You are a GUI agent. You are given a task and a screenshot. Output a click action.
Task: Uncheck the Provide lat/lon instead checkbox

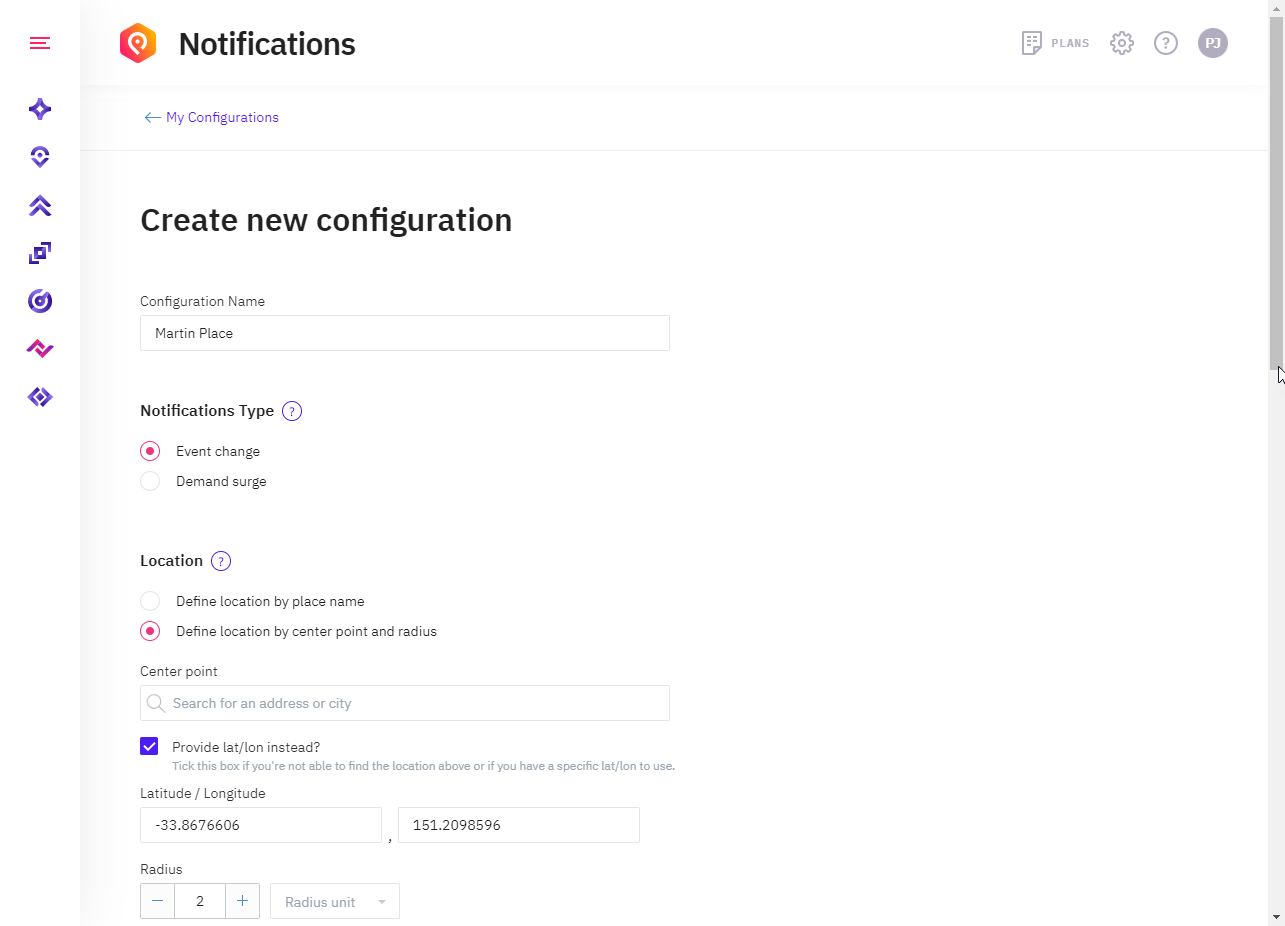(149, 746)
